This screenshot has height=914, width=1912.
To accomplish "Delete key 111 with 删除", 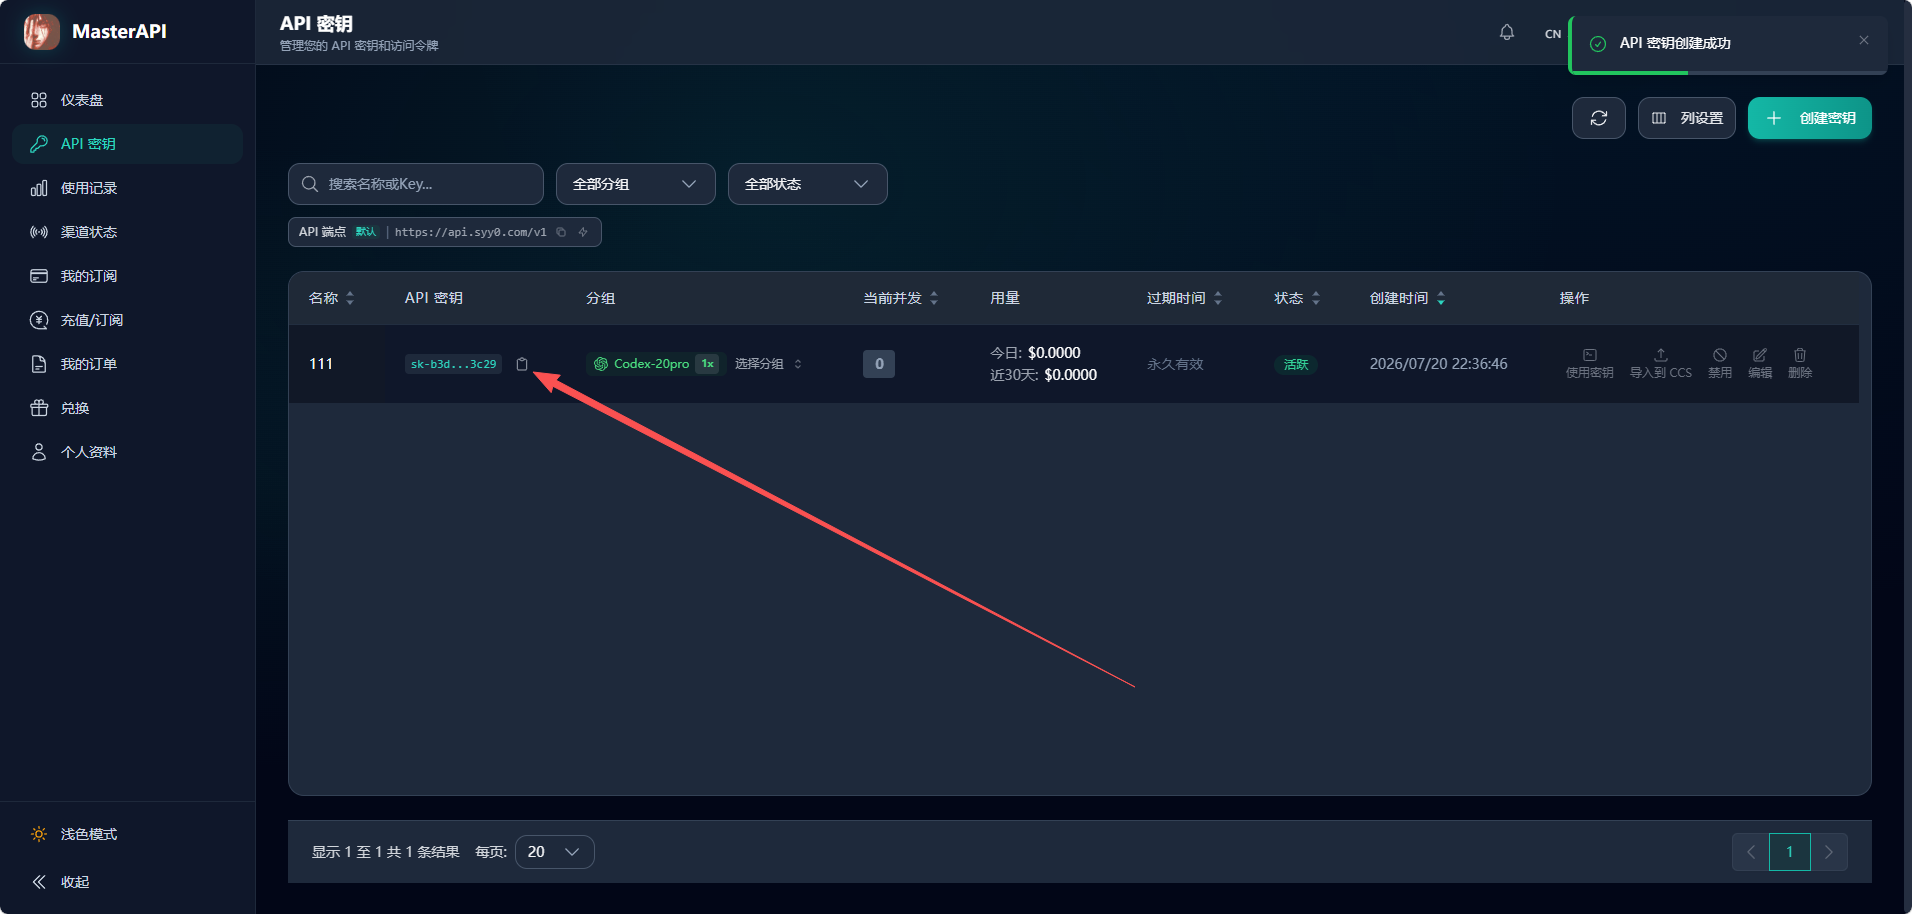I will pos(1800,363).
